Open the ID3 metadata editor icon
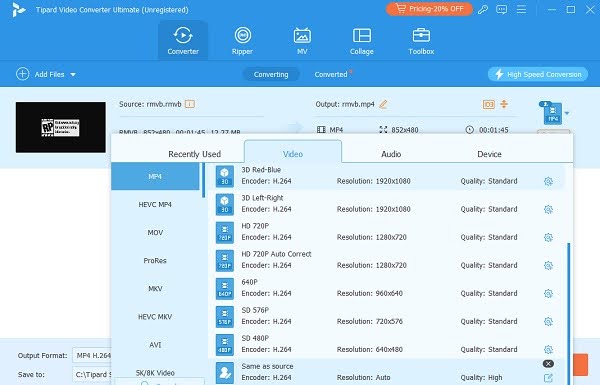Screen dimensions: 600x385 coord(489,104)
